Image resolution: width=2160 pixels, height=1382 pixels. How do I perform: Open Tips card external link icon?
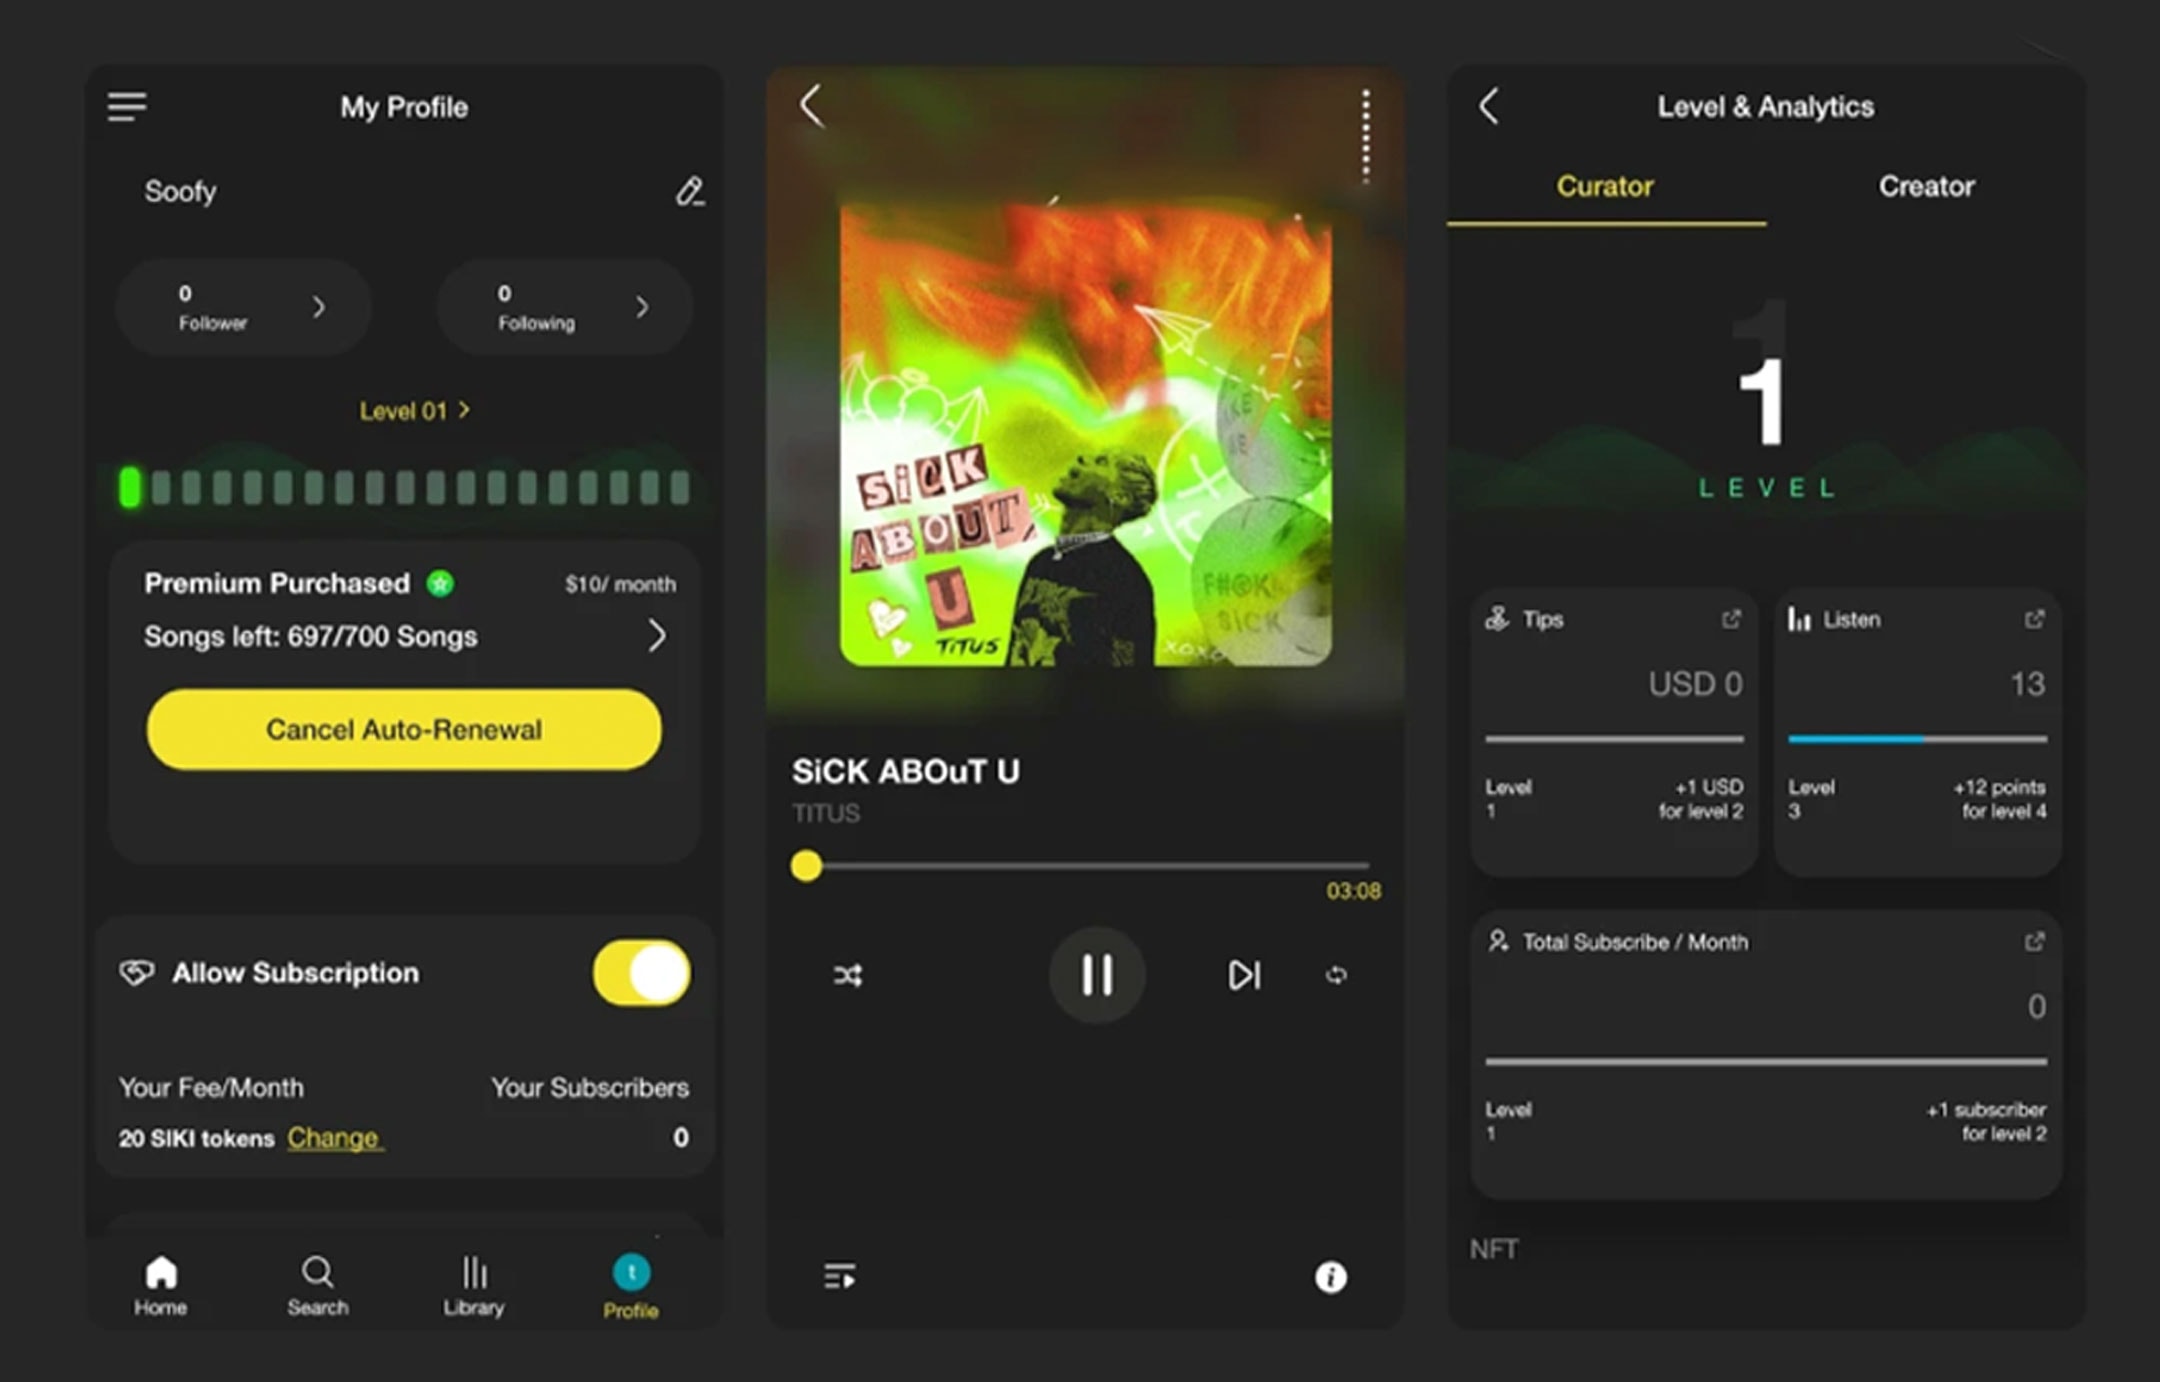click(x=1731, y=620)
